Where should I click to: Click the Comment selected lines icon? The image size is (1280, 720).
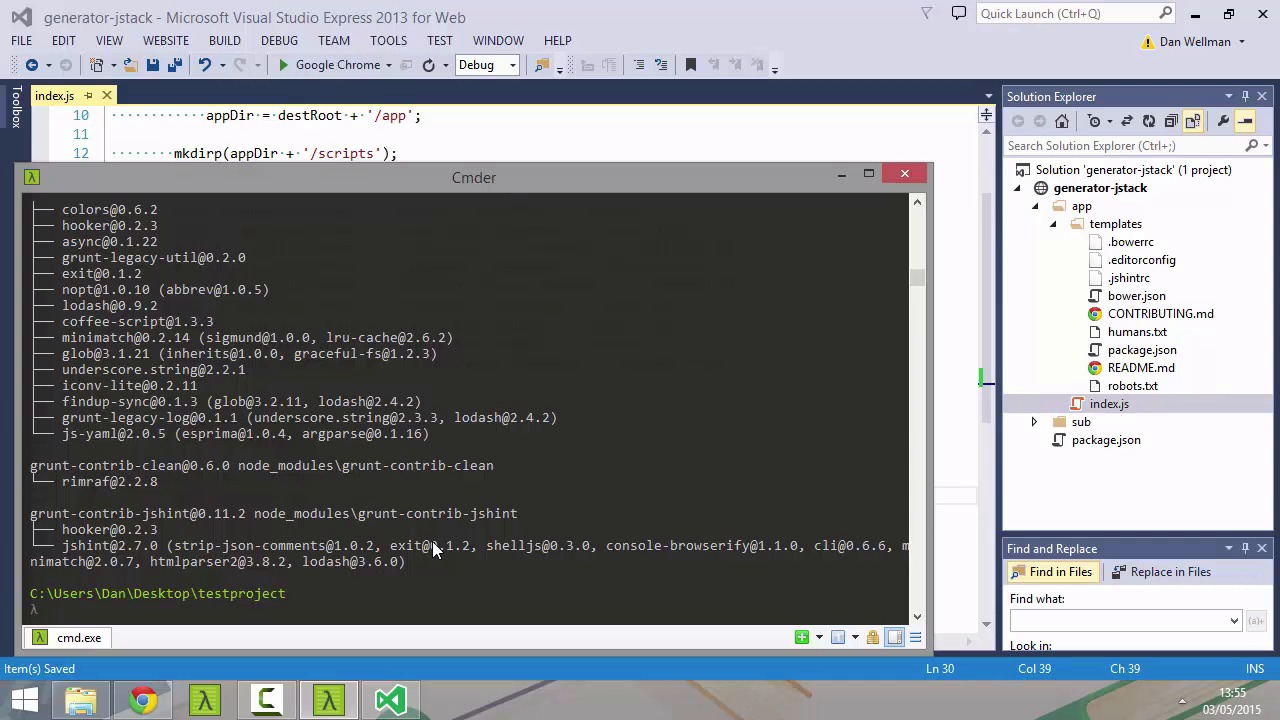638,65
